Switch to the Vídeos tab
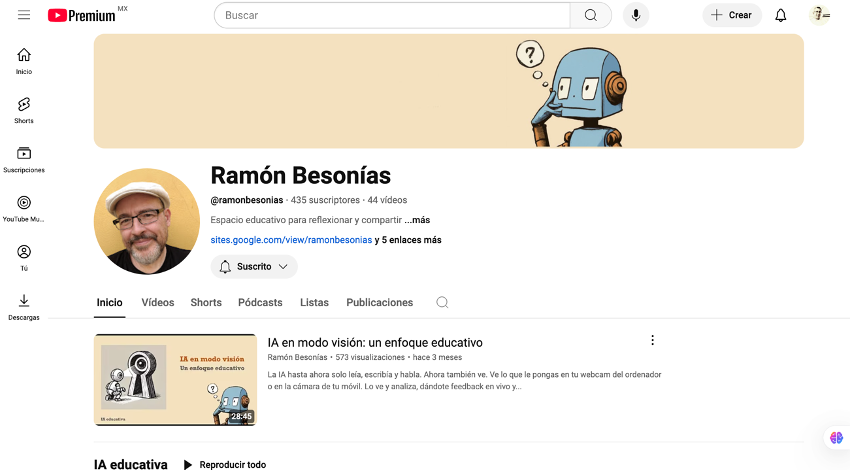 coord(158,302)
